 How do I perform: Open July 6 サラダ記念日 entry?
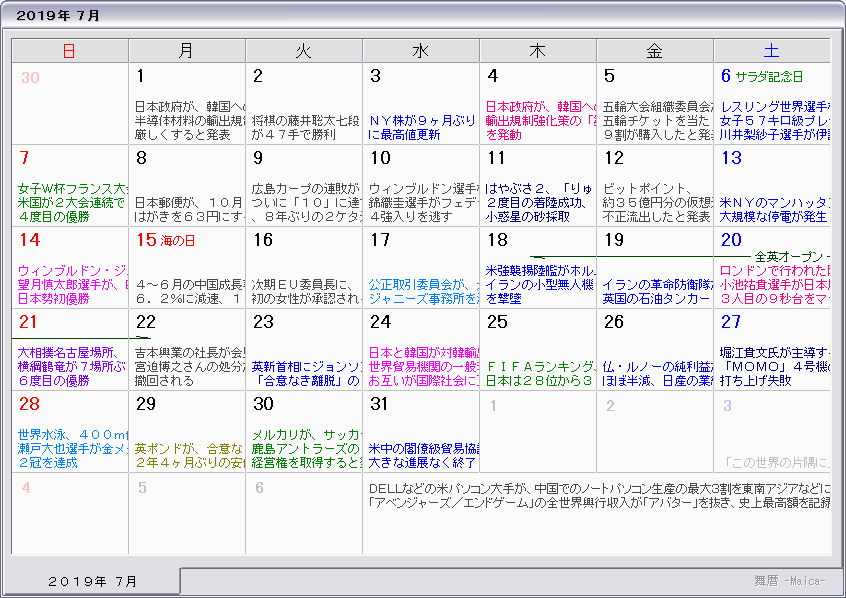[769, 77]
